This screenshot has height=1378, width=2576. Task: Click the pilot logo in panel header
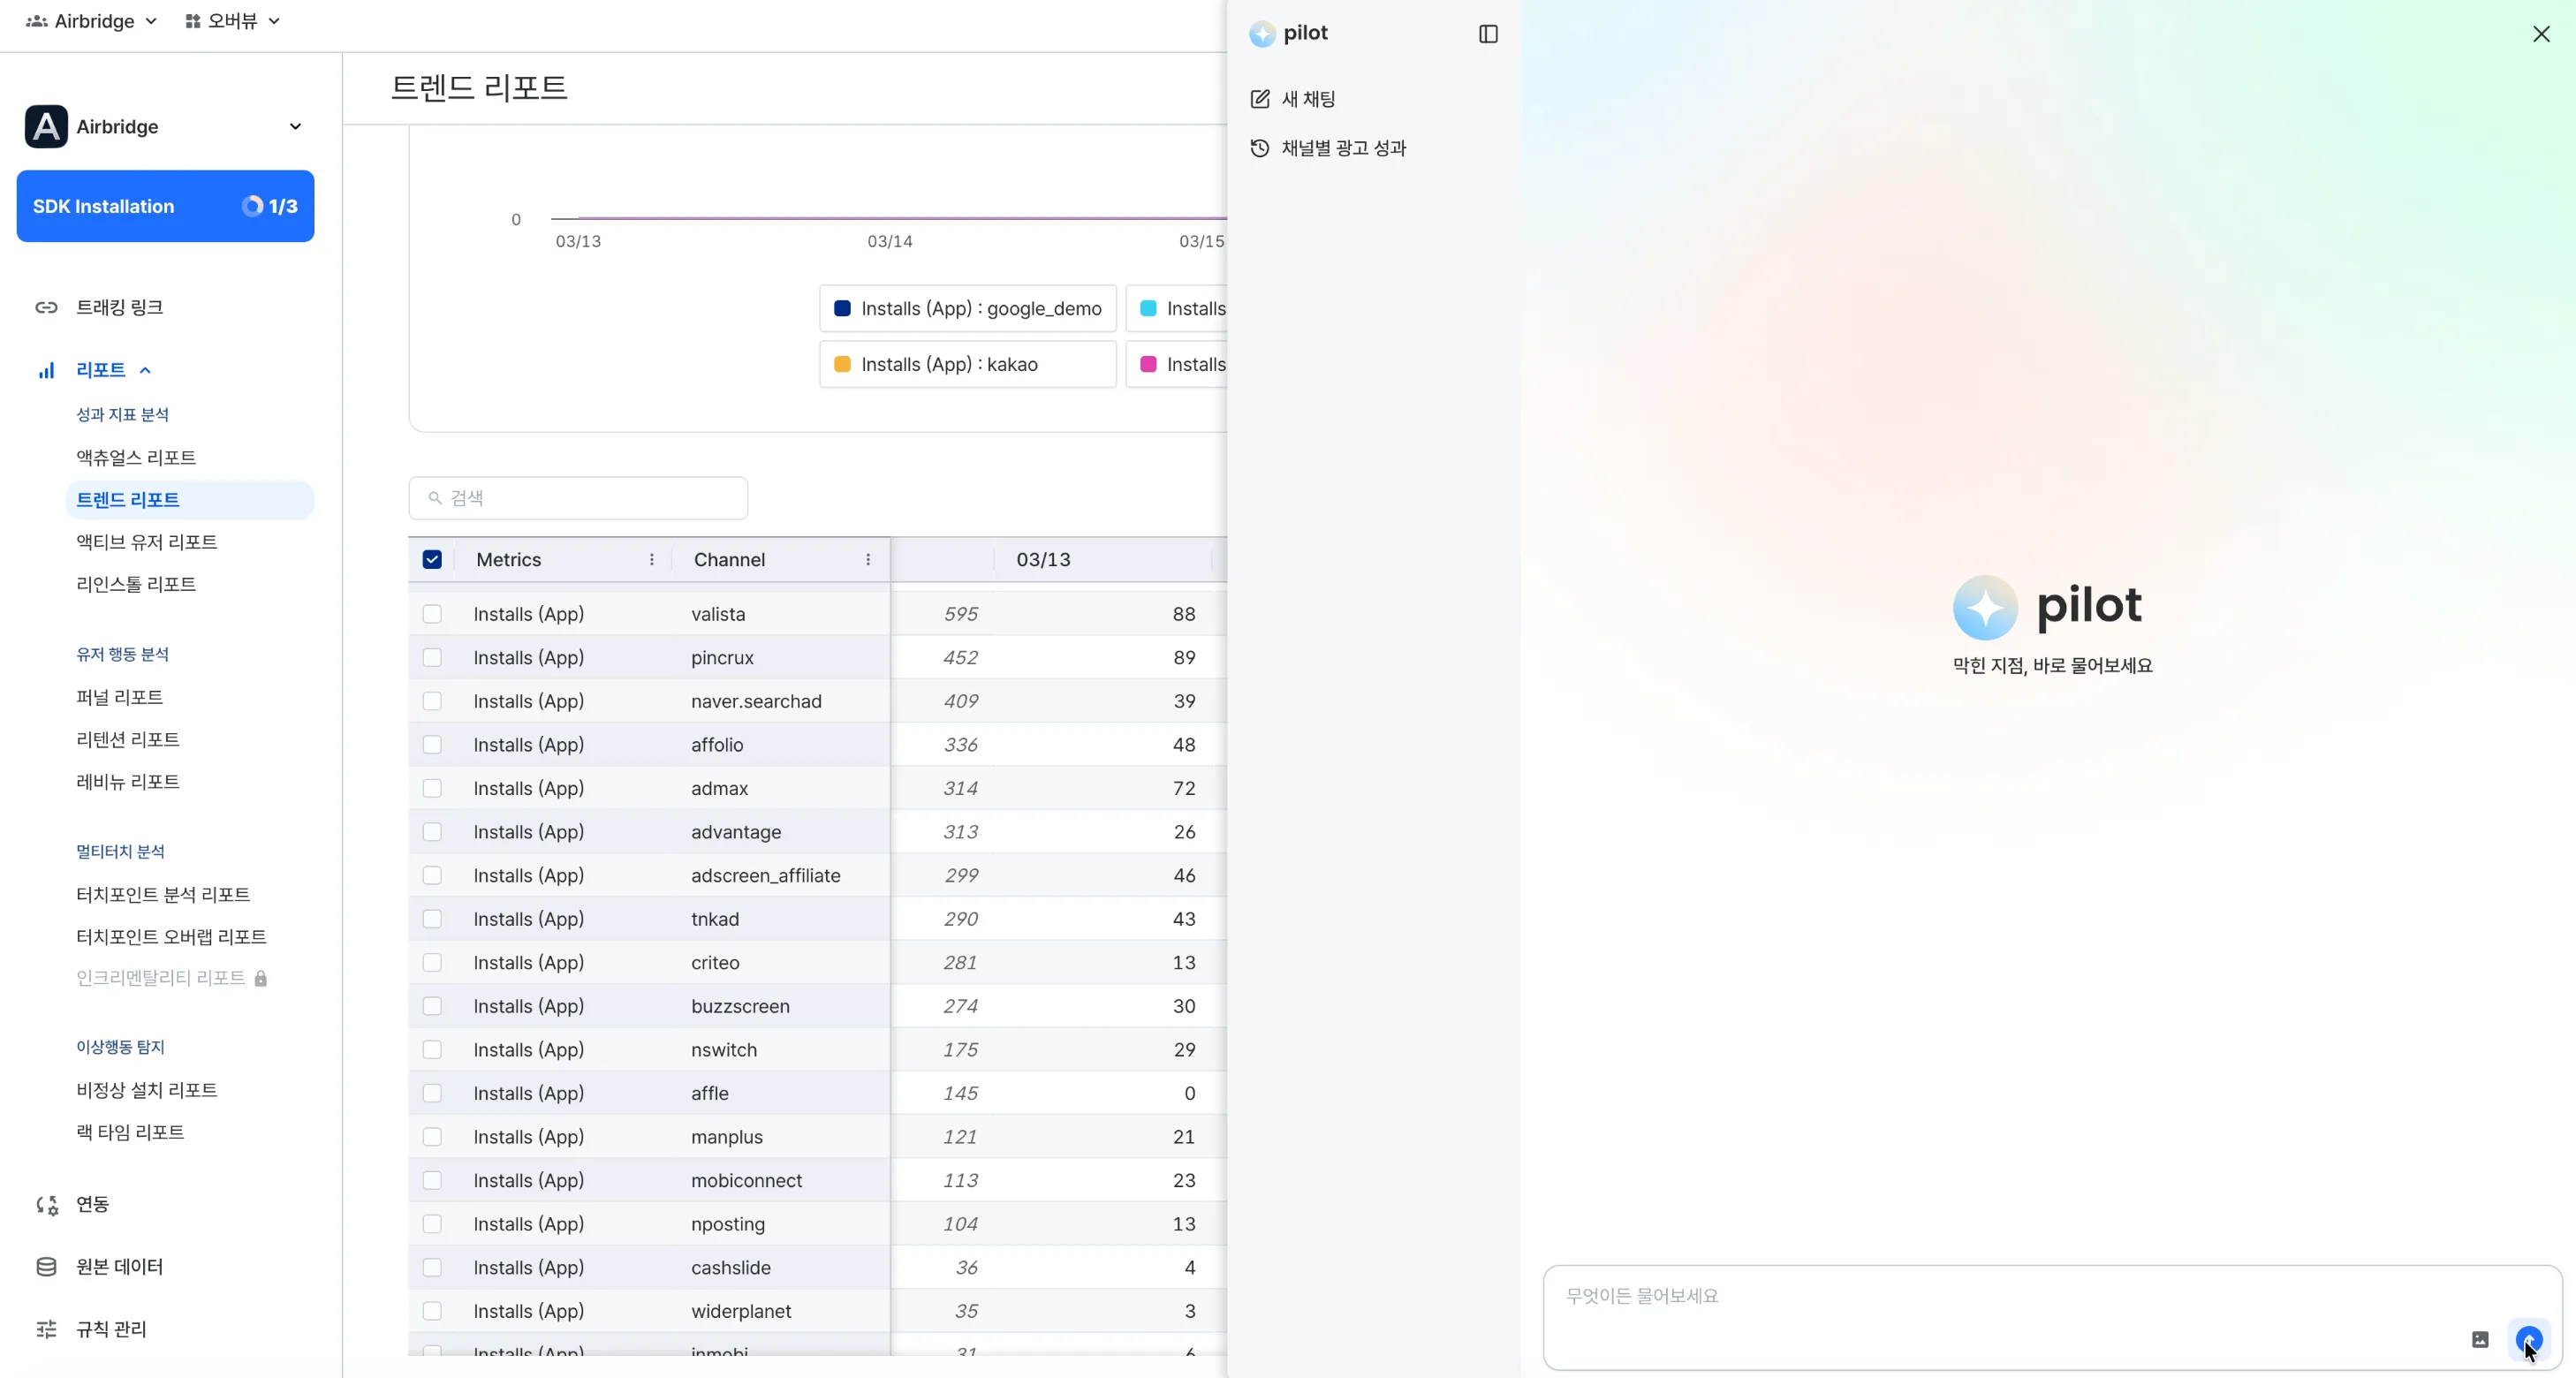pos(1262,34)
